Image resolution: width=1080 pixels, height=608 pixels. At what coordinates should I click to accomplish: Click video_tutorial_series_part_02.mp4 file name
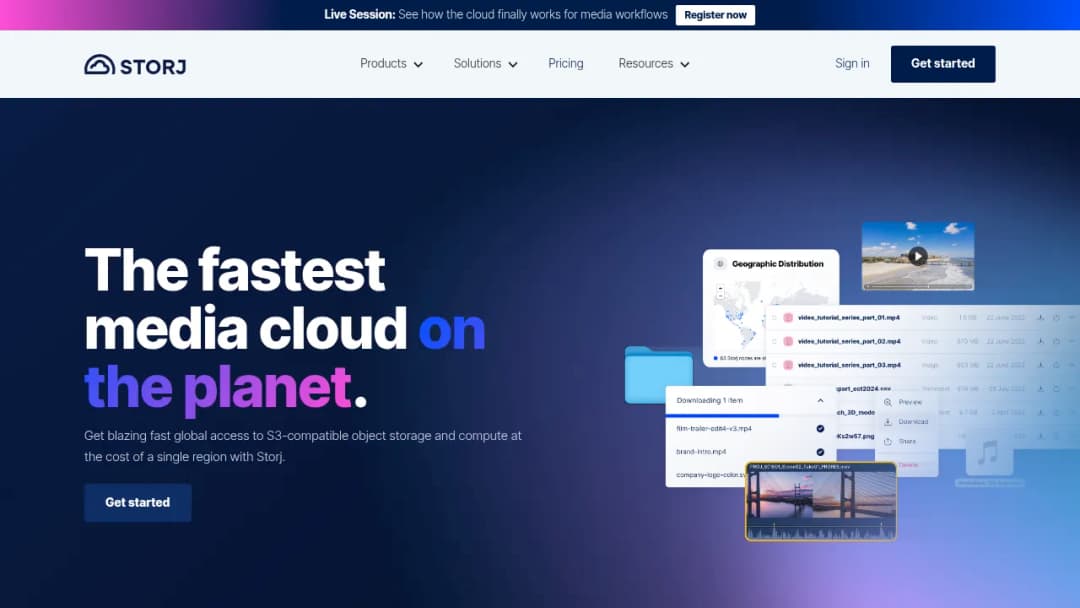849,342
